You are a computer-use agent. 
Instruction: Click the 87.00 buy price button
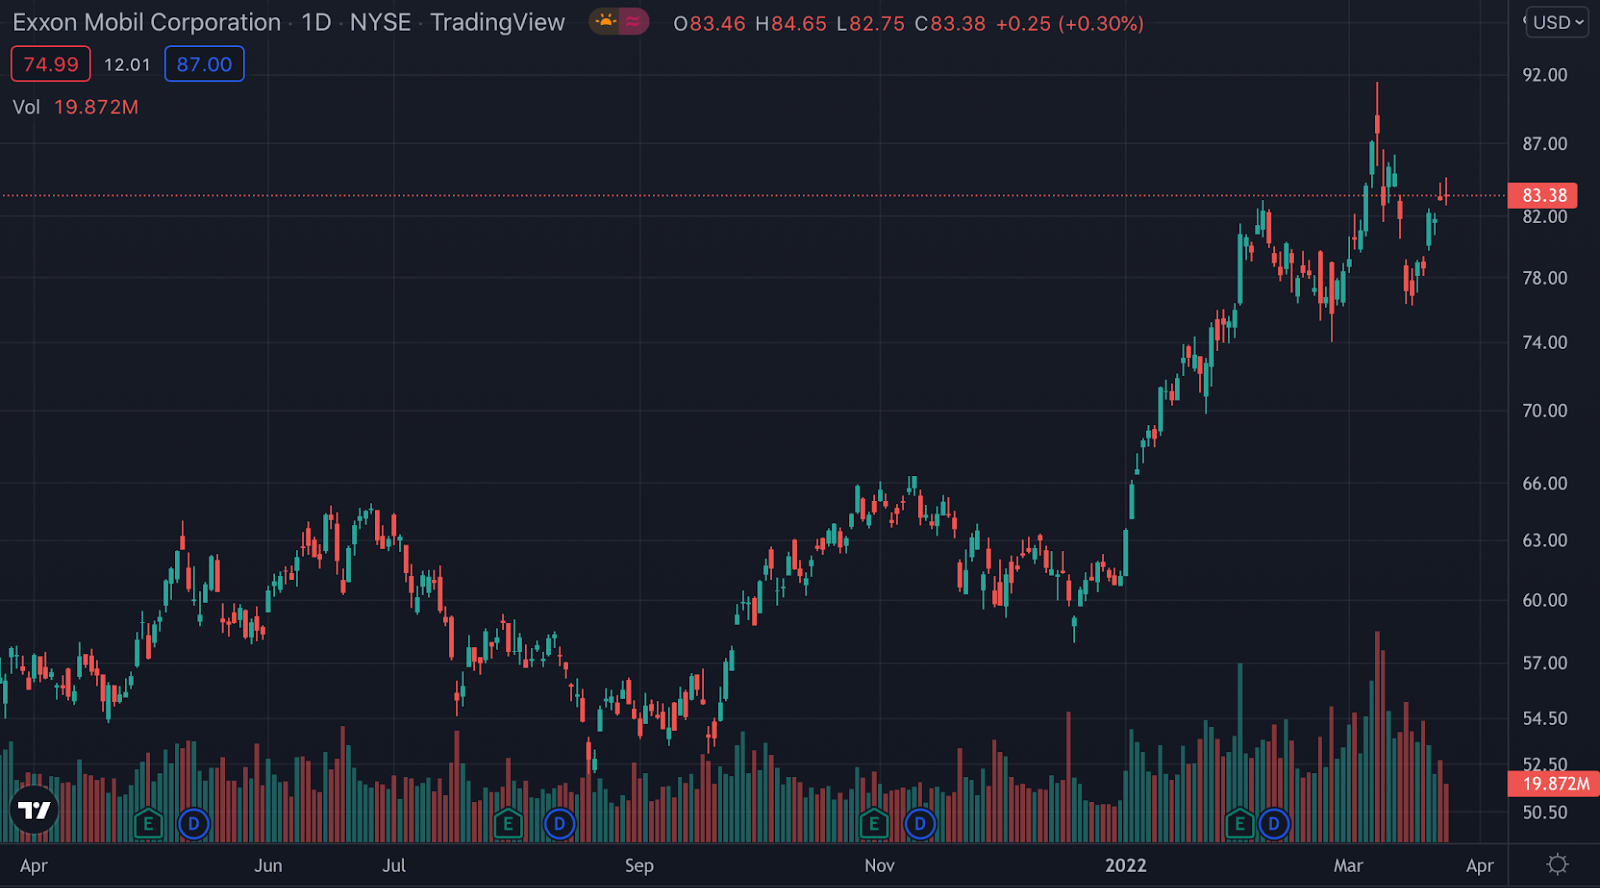pyautogui.click(x=204, y=64)
